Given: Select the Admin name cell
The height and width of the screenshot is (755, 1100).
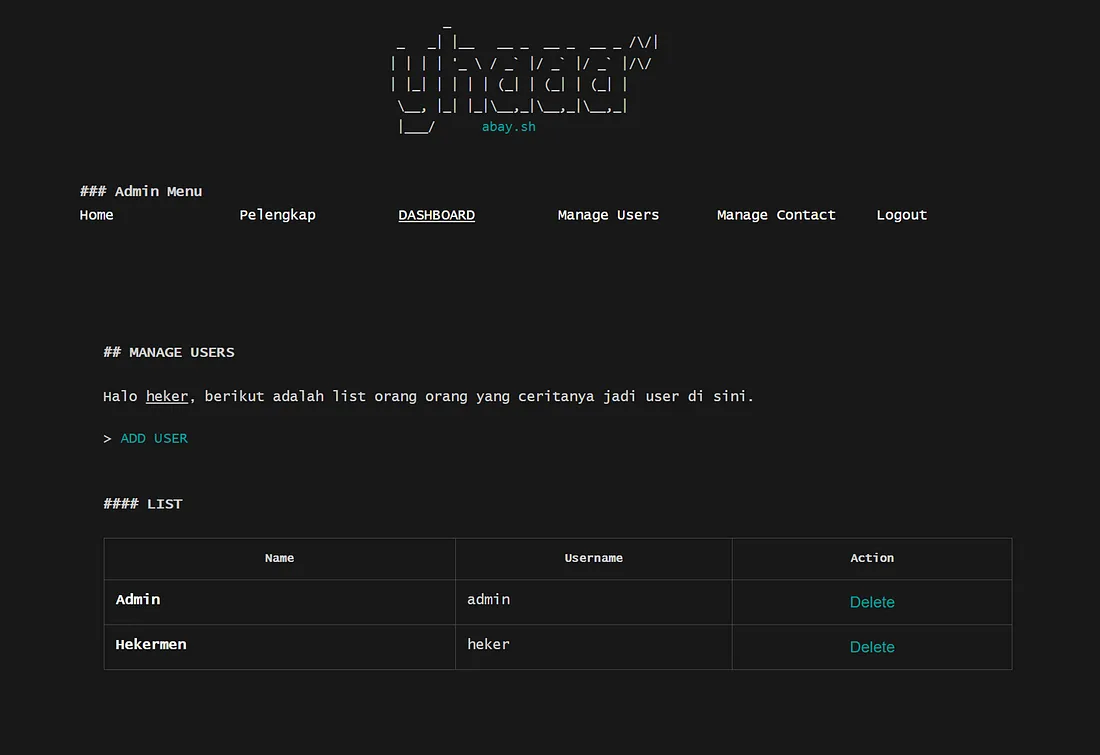Looking at the screenshot, I should point(137,599).
